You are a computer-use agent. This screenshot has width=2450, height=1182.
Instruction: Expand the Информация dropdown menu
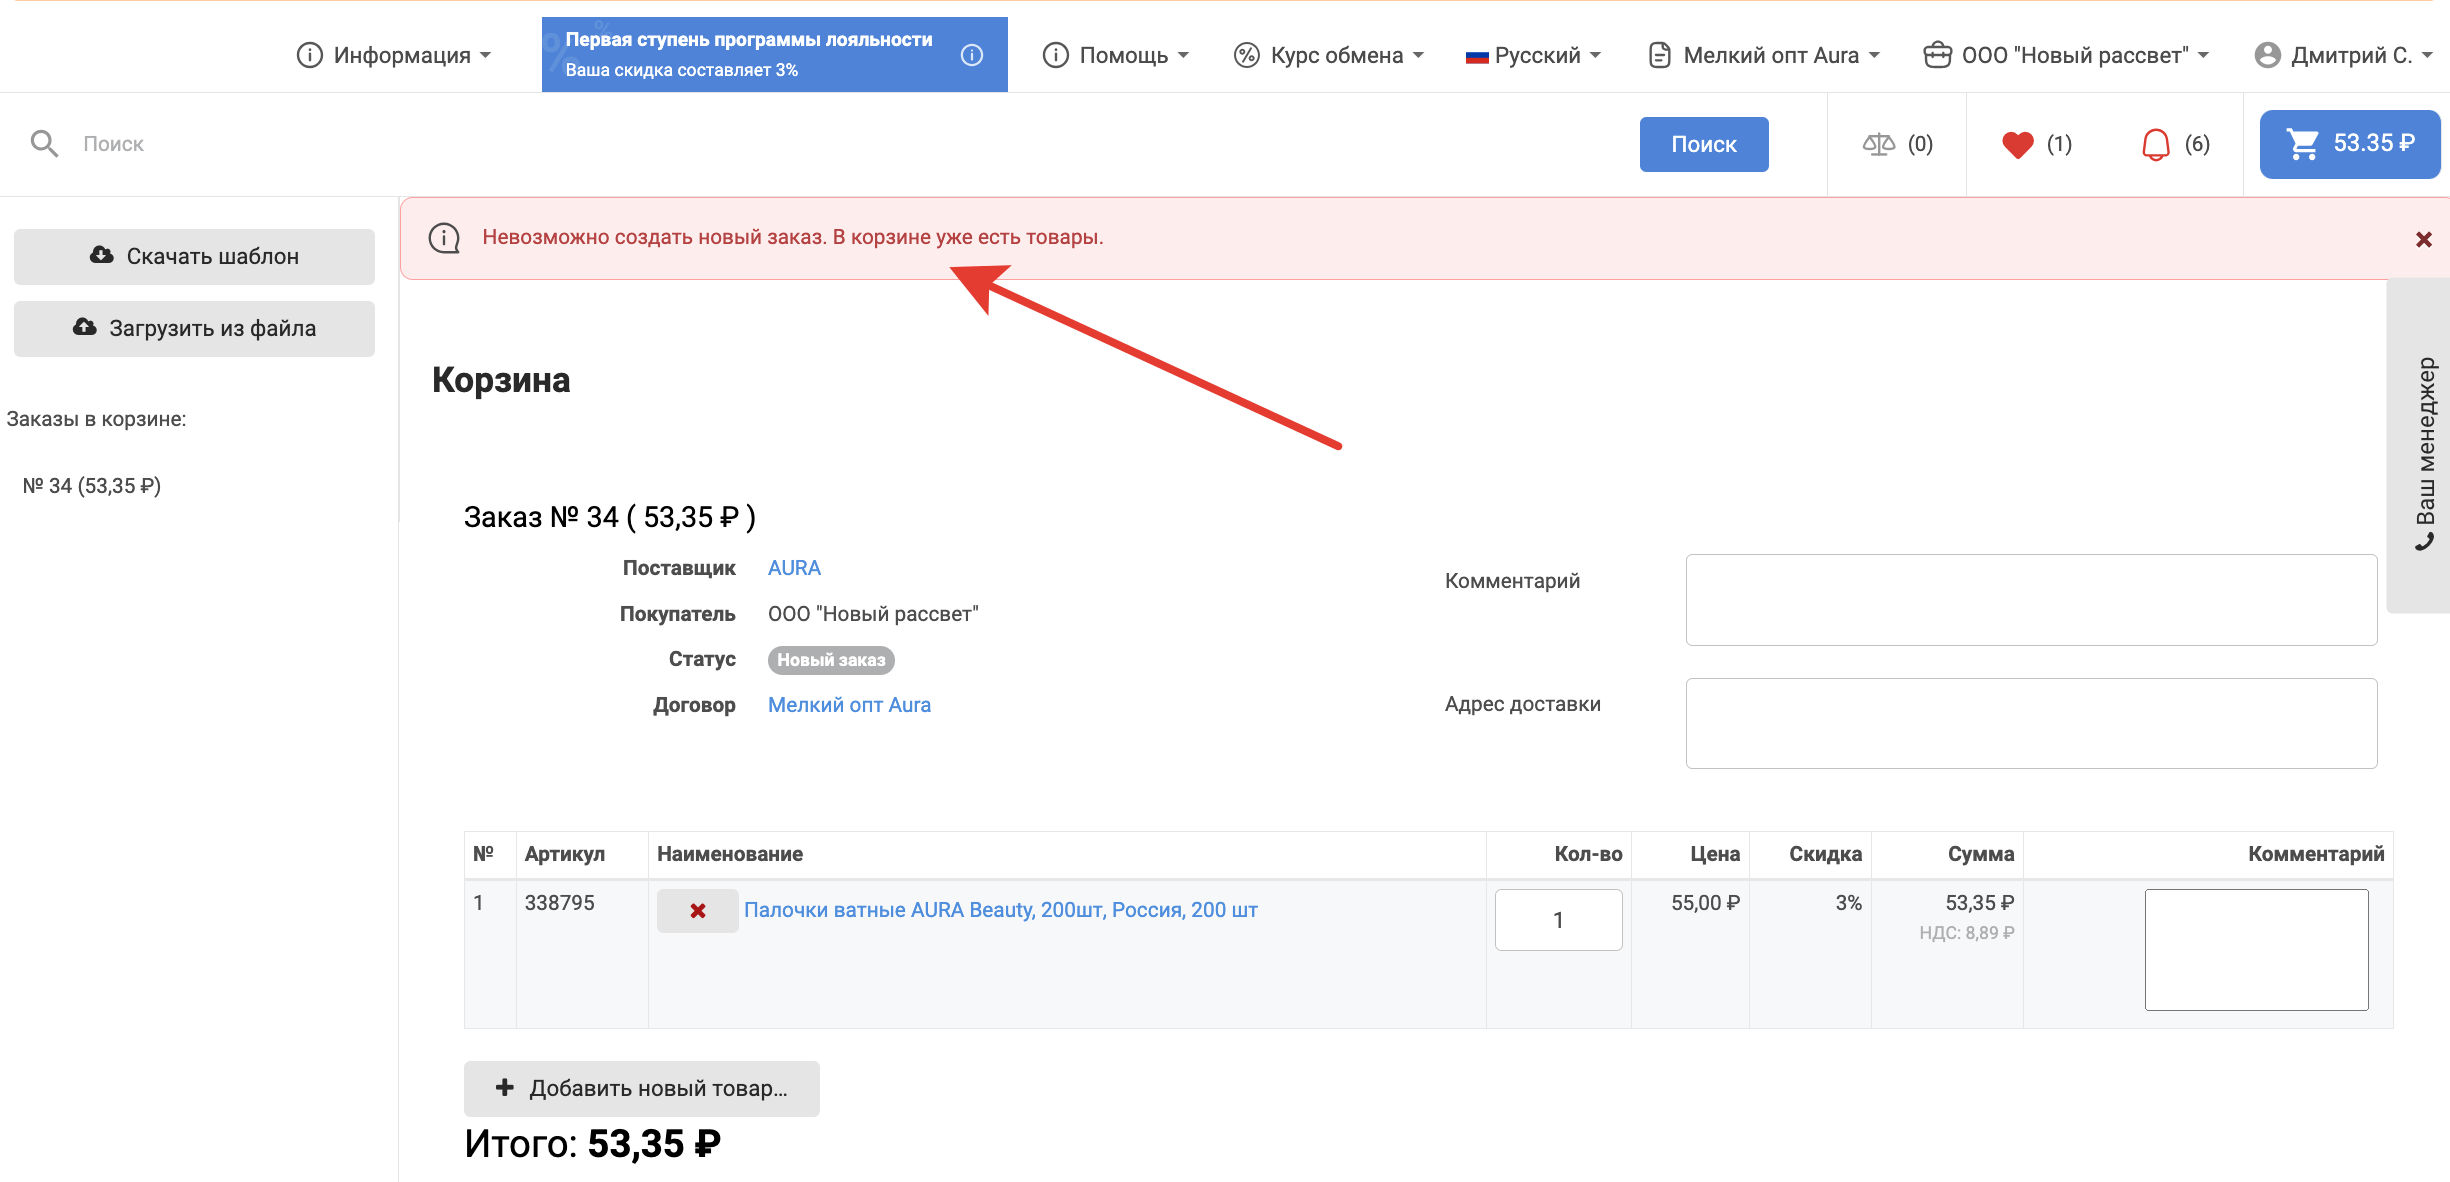[x=394, y=55]
